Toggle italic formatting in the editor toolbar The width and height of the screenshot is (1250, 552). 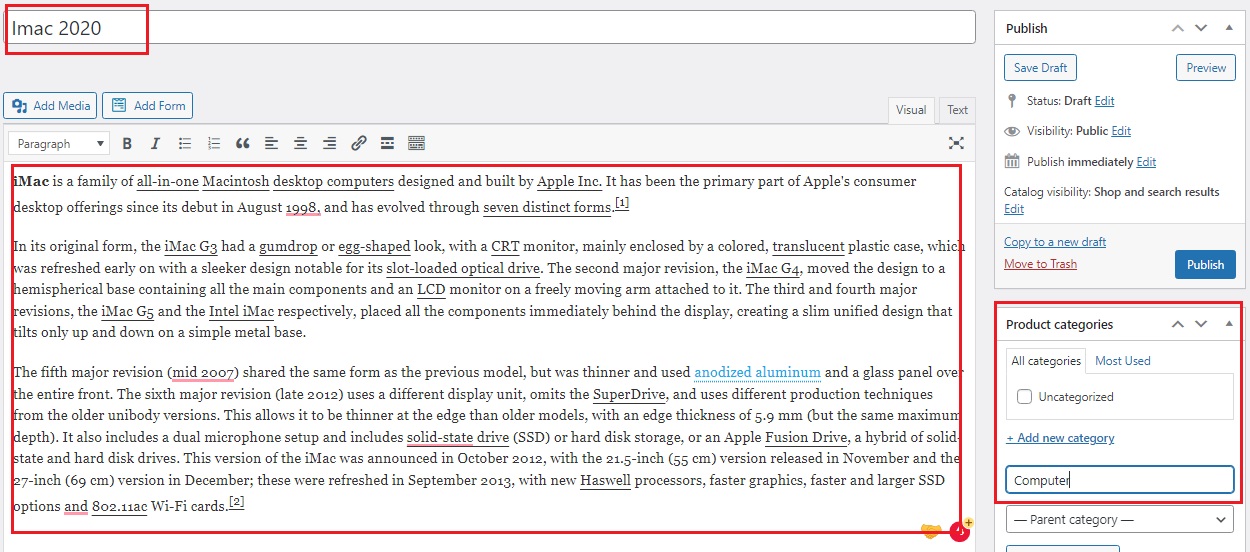point(155,143)
